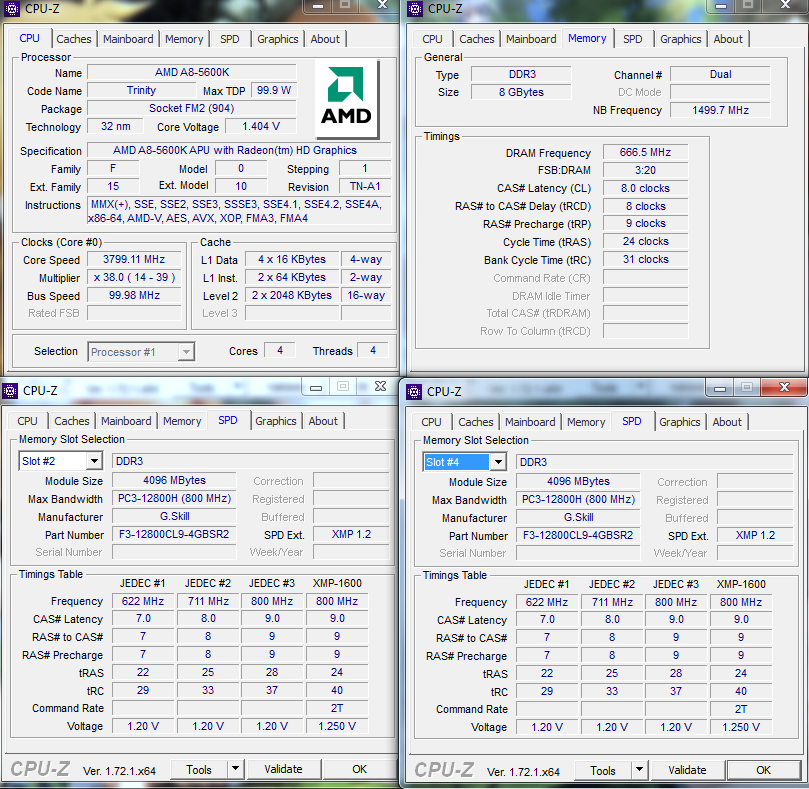Click the Bus Speed value 99.98 MHz
This screenshot has width=809, height=789.
pos(134,295)
